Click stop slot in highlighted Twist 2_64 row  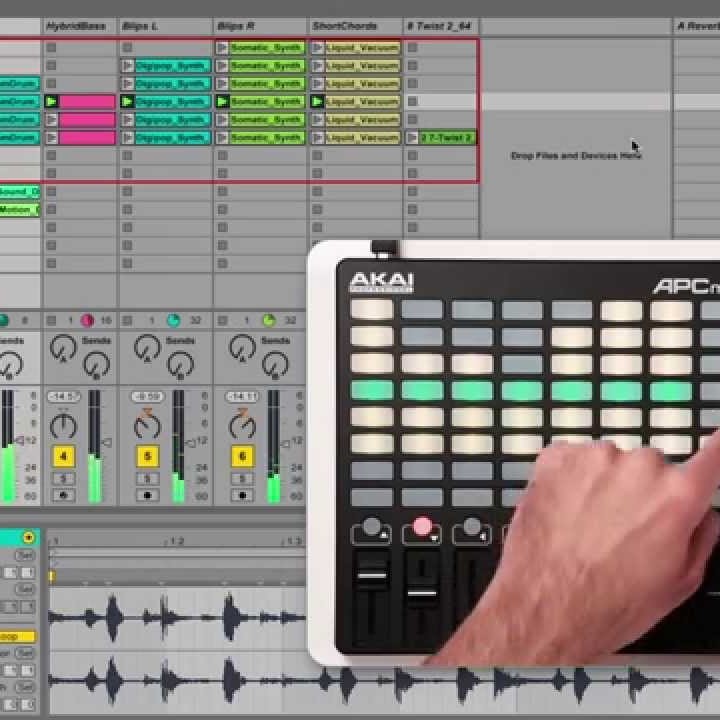point(412,101)
